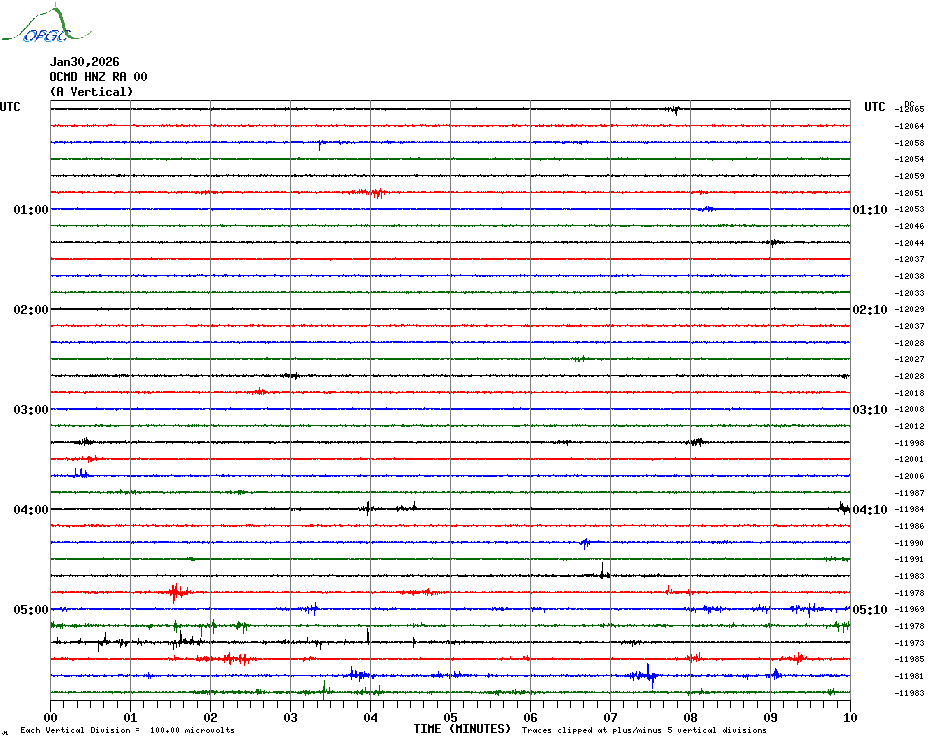The height and width of the screenshot is (744, 930).
Task: Select the 05:10 time label on right
Action: [869, 610]
